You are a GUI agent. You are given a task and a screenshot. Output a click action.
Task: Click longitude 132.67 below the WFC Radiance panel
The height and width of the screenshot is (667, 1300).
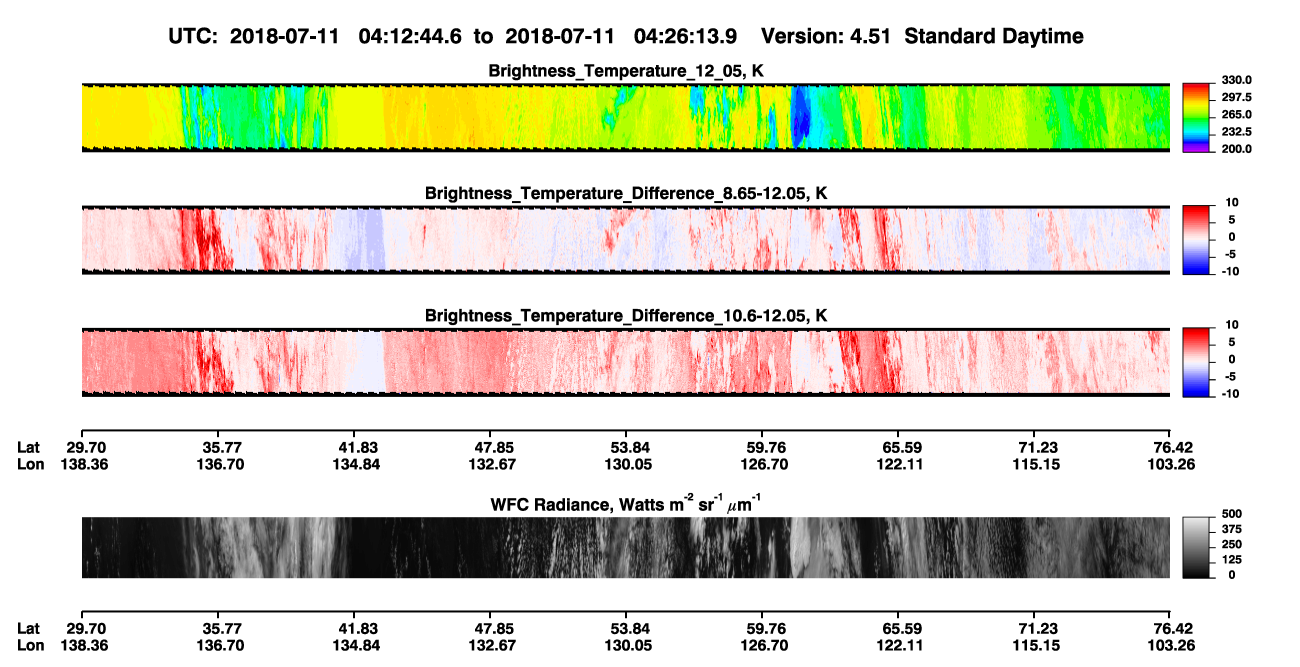click(x=493, y=645)
